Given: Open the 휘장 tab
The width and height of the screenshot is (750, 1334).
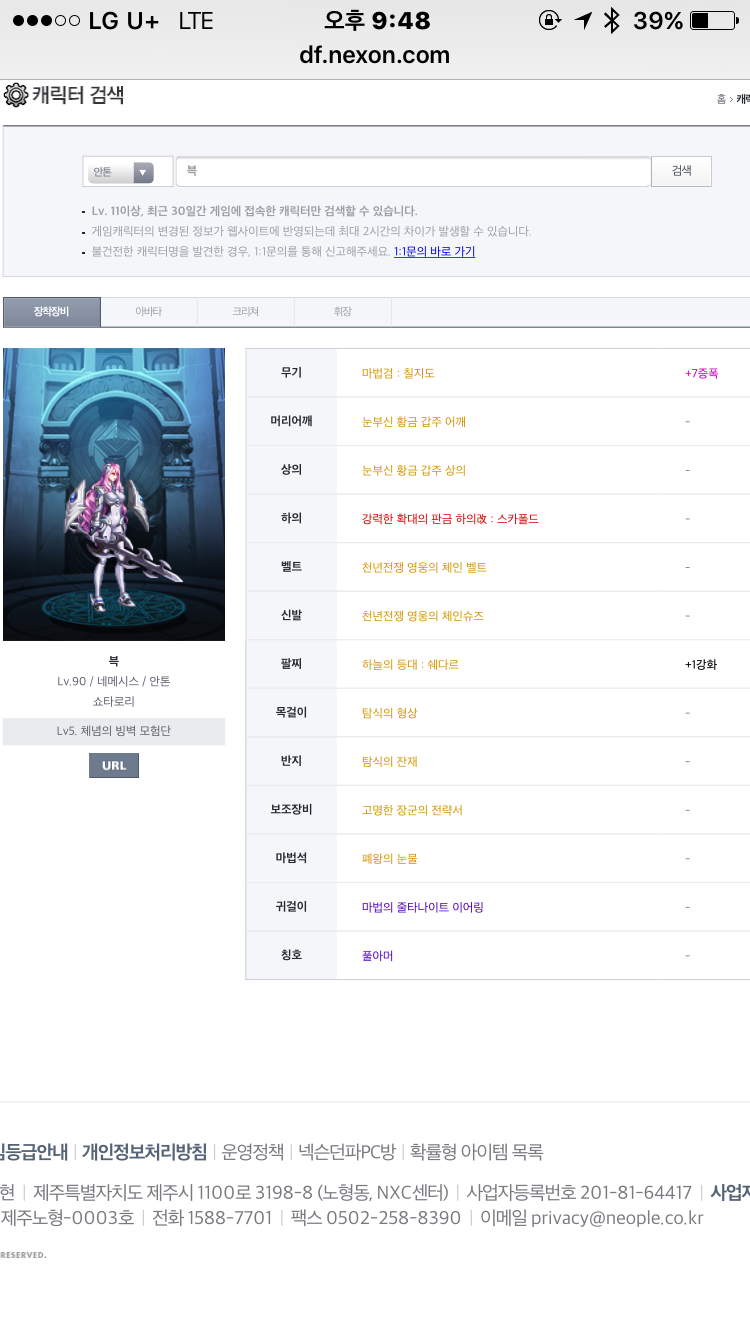Looking at the screenshot, I should pyautogui.click(x=342, y=312).
